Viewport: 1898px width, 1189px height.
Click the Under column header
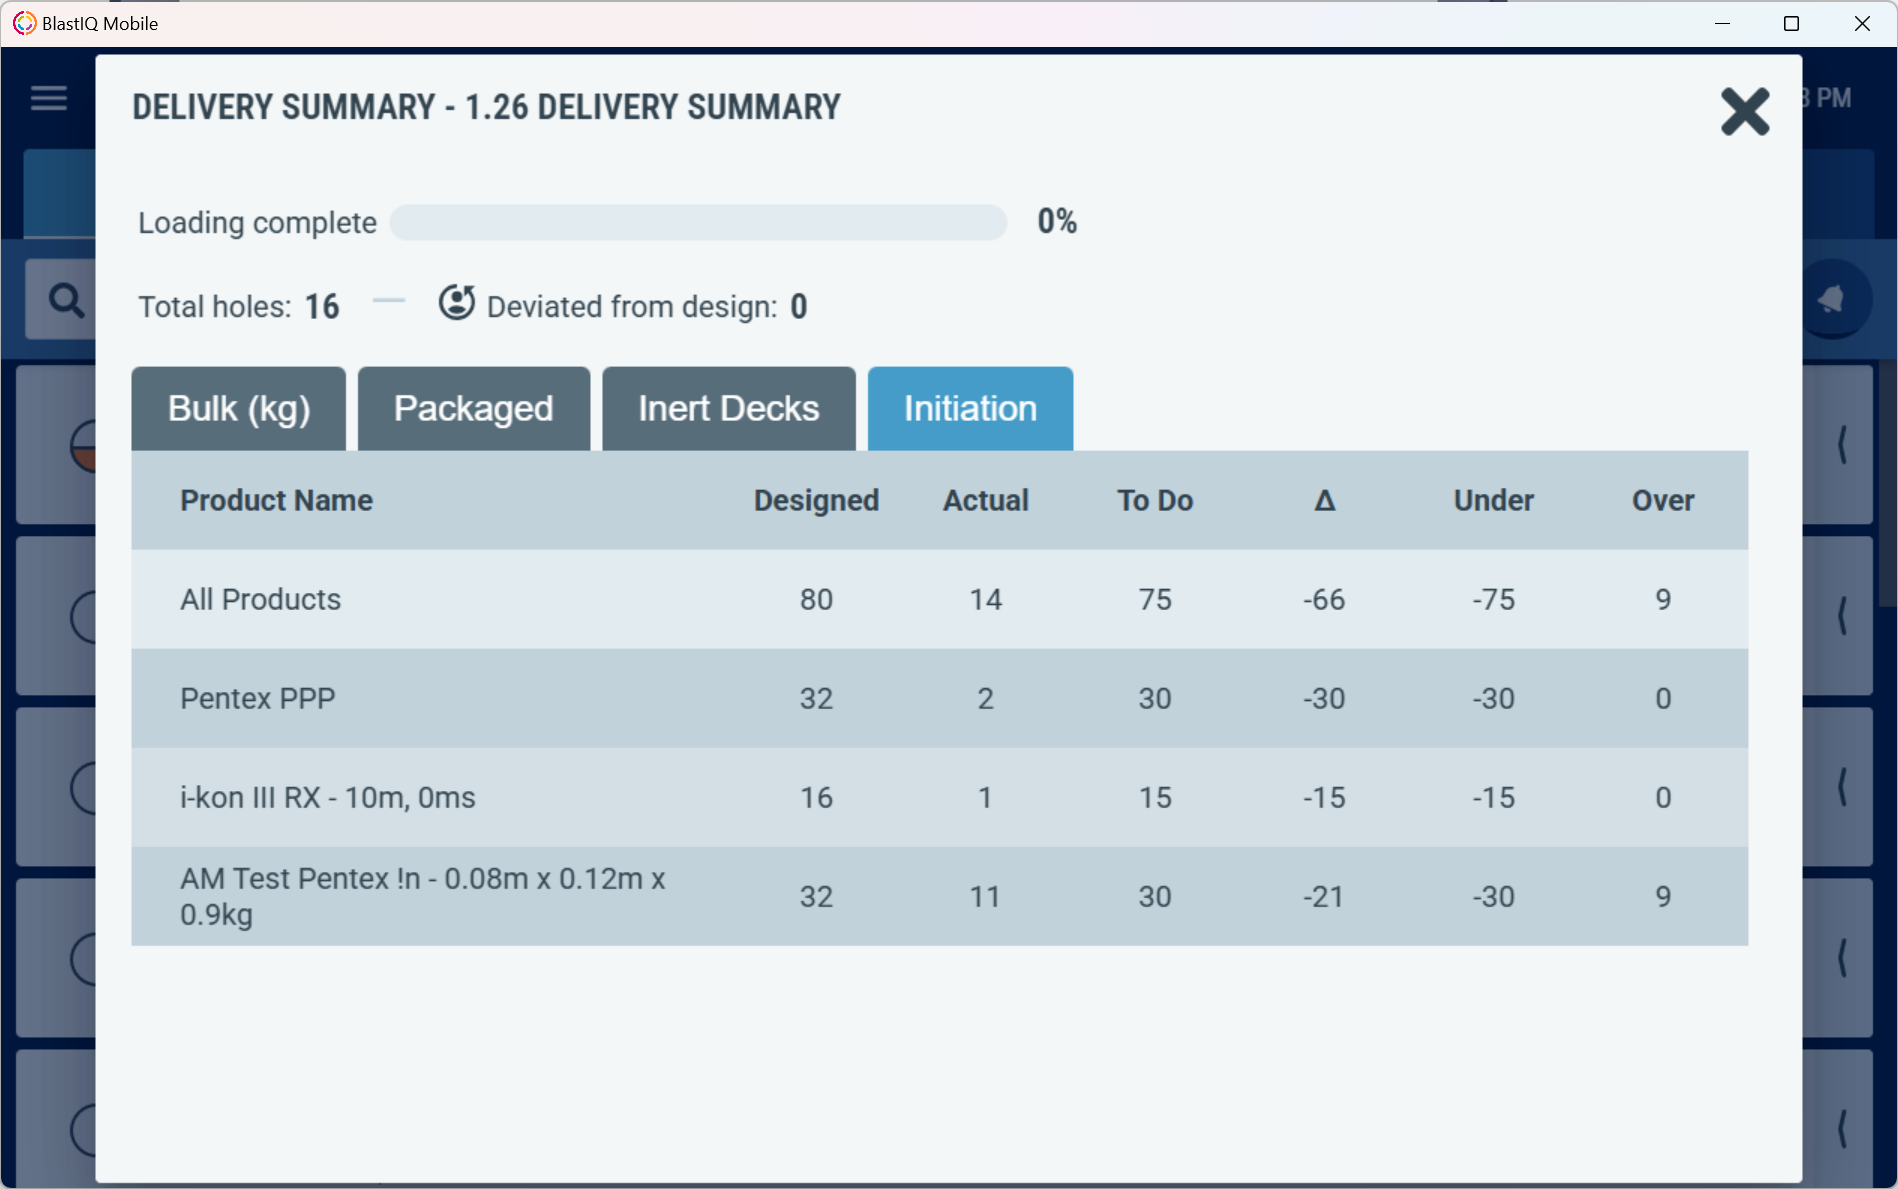click(x=1493, y=500)
